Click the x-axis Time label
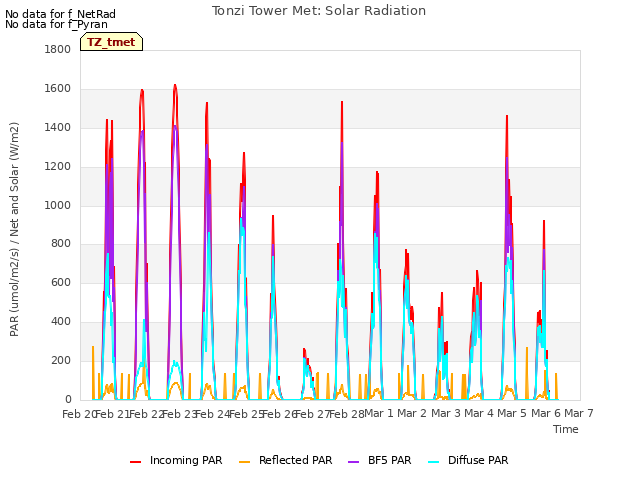The height and width of the screenshot is (480, 640). click(x=566, y=429)
